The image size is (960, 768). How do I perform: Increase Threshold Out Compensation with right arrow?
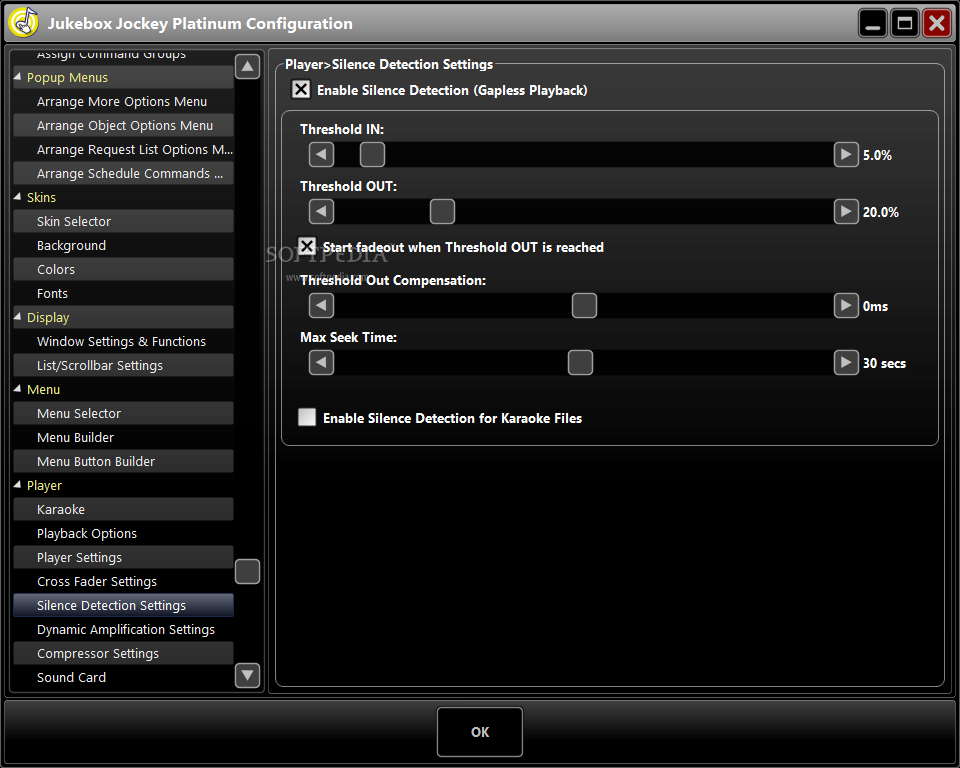[846, 305]
